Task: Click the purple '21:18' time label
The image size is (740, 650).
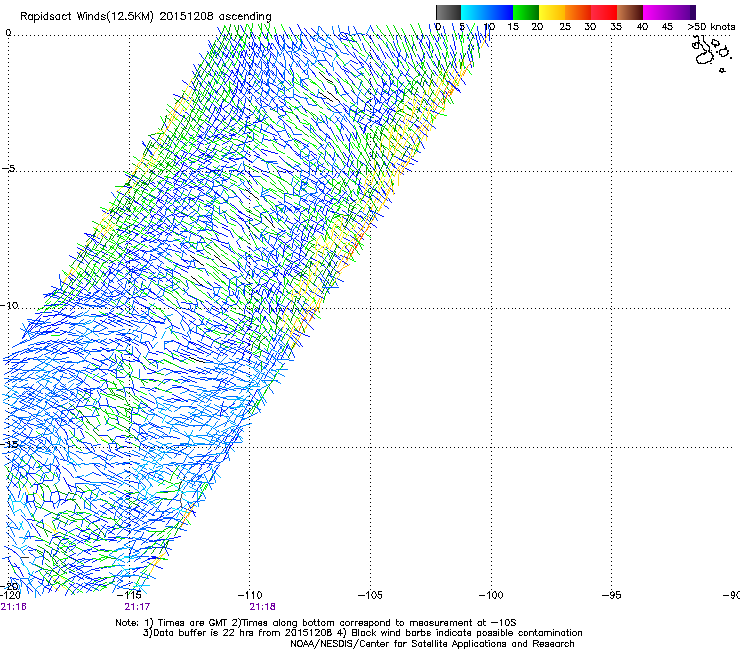Action: click(x=262, y=607)
